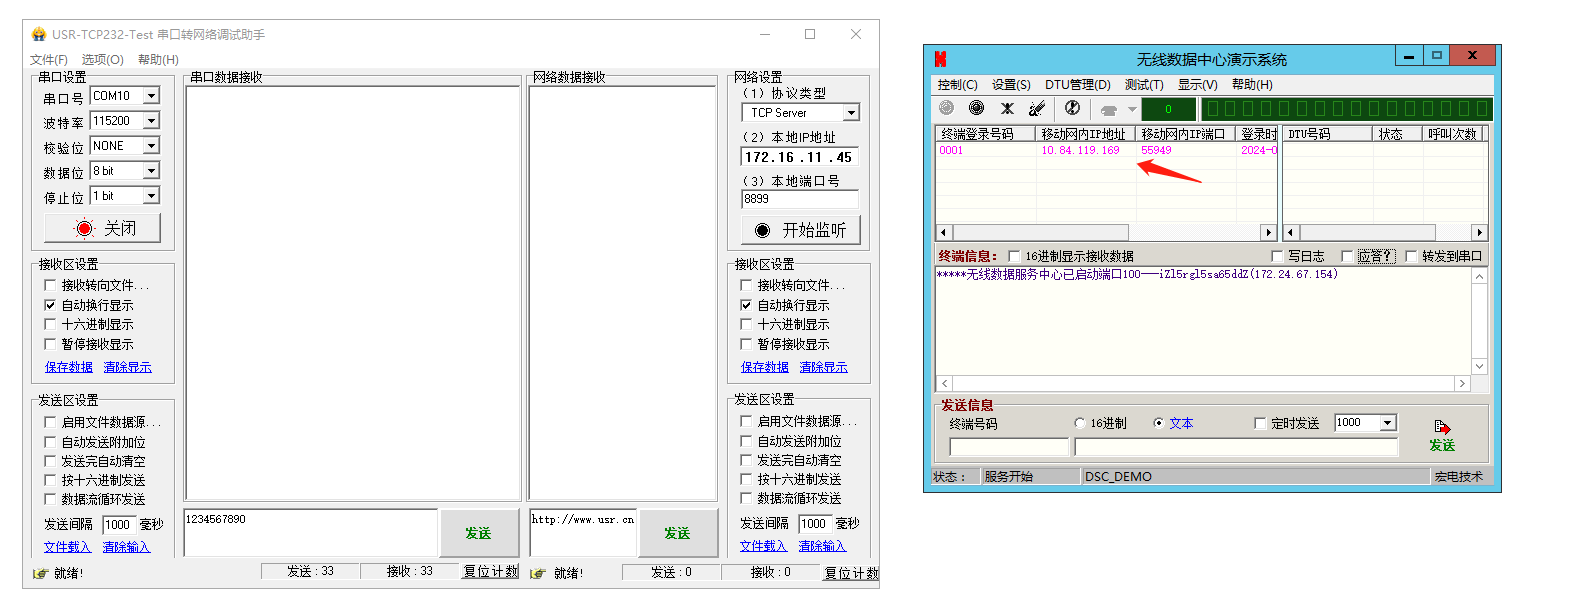
Task: Open the DTU管理(D) menu
Action: [x=1077, y=85]
